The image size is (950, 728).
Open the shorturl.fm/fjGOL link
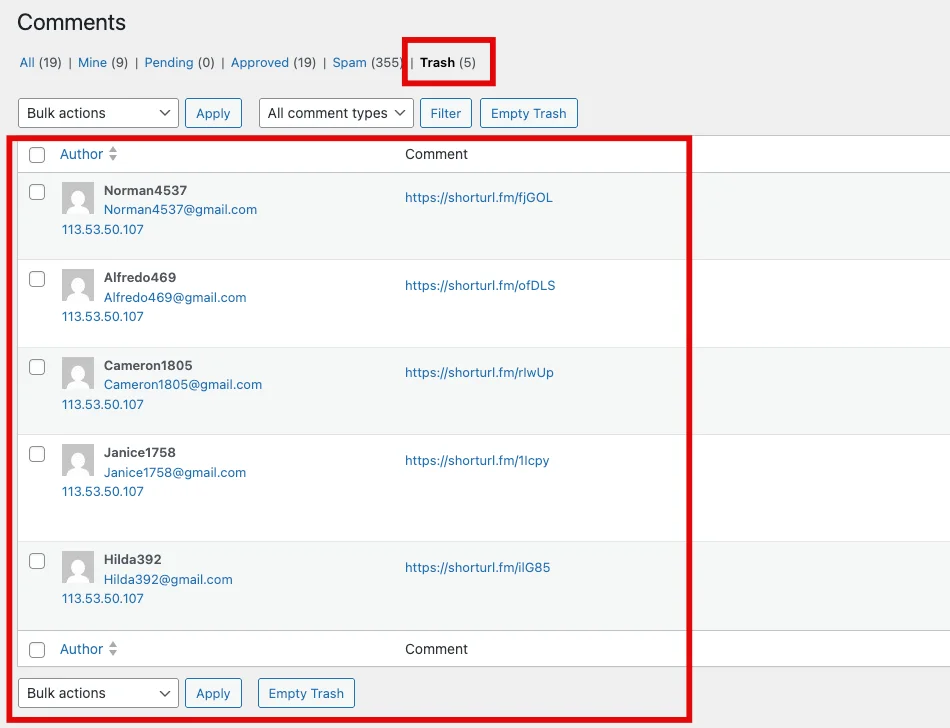pos(478,198)
